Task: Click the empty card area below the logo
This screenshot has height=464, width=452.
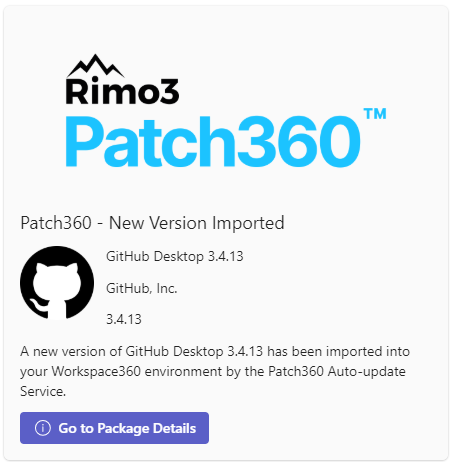Action: point(226,190)
